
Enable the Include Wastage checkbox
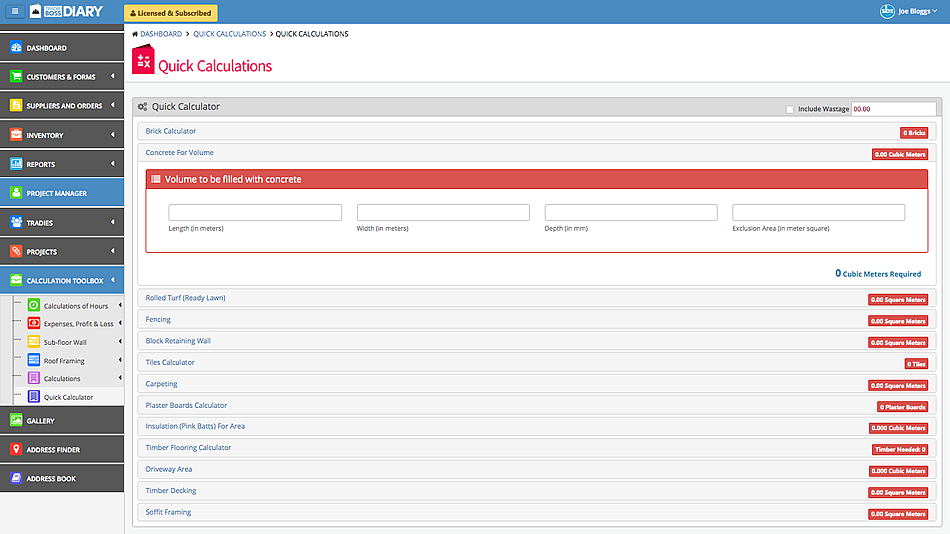point(790,109)
